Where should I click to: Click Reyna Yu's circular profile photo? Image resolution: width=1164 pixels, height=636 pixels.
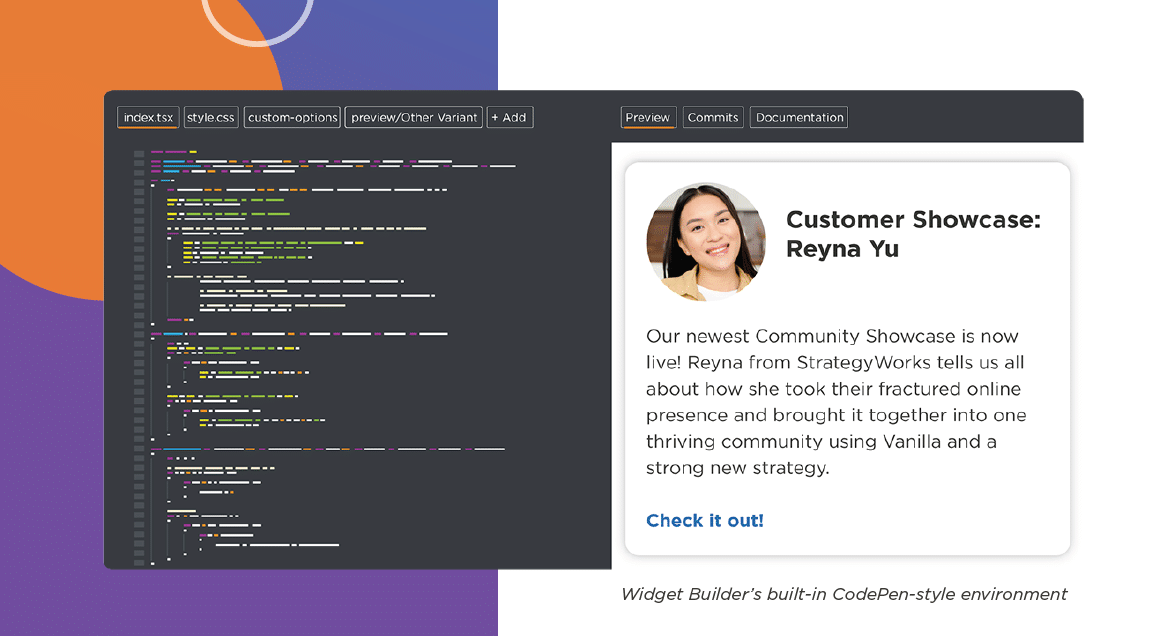(x=706, y=242)
